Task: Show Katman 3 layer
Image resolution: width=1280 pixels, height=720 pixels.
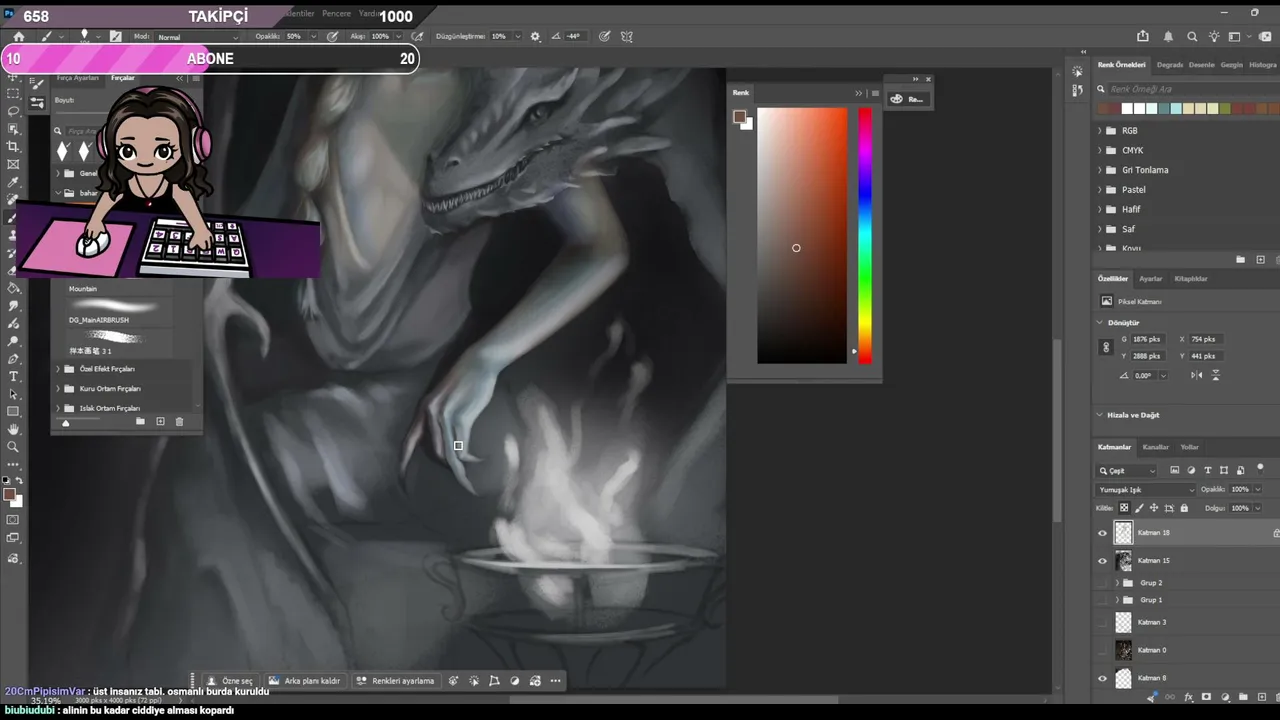Action: [x=1103, y=622]
